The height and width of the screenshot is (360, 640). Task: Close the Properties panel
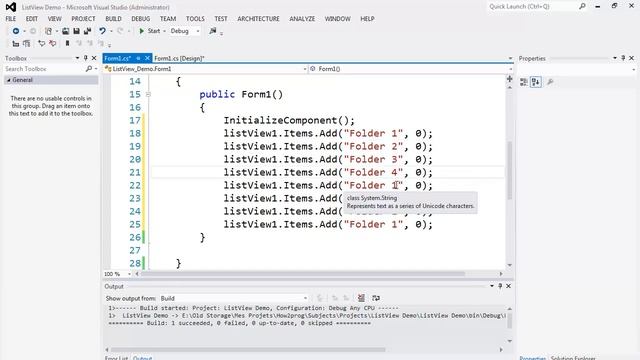631,58
